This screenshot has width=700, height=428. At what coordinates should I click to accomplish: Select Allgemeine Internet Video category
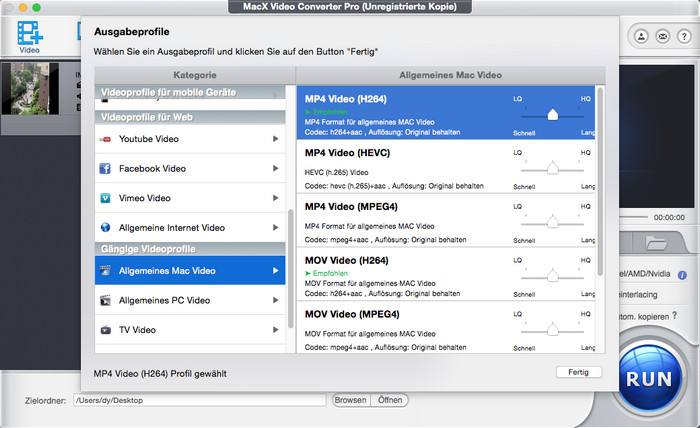[190, 228]
